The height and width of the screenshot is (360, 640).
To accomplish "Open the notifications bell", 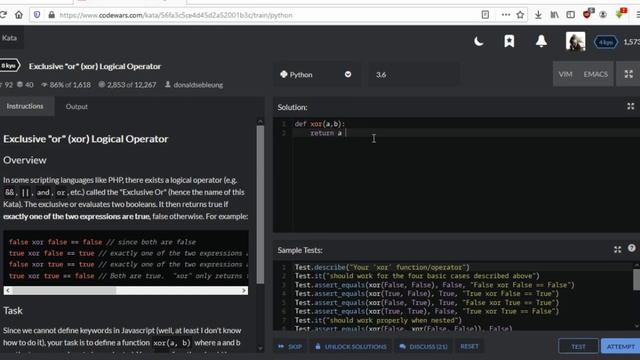I will tap(541, 41).
